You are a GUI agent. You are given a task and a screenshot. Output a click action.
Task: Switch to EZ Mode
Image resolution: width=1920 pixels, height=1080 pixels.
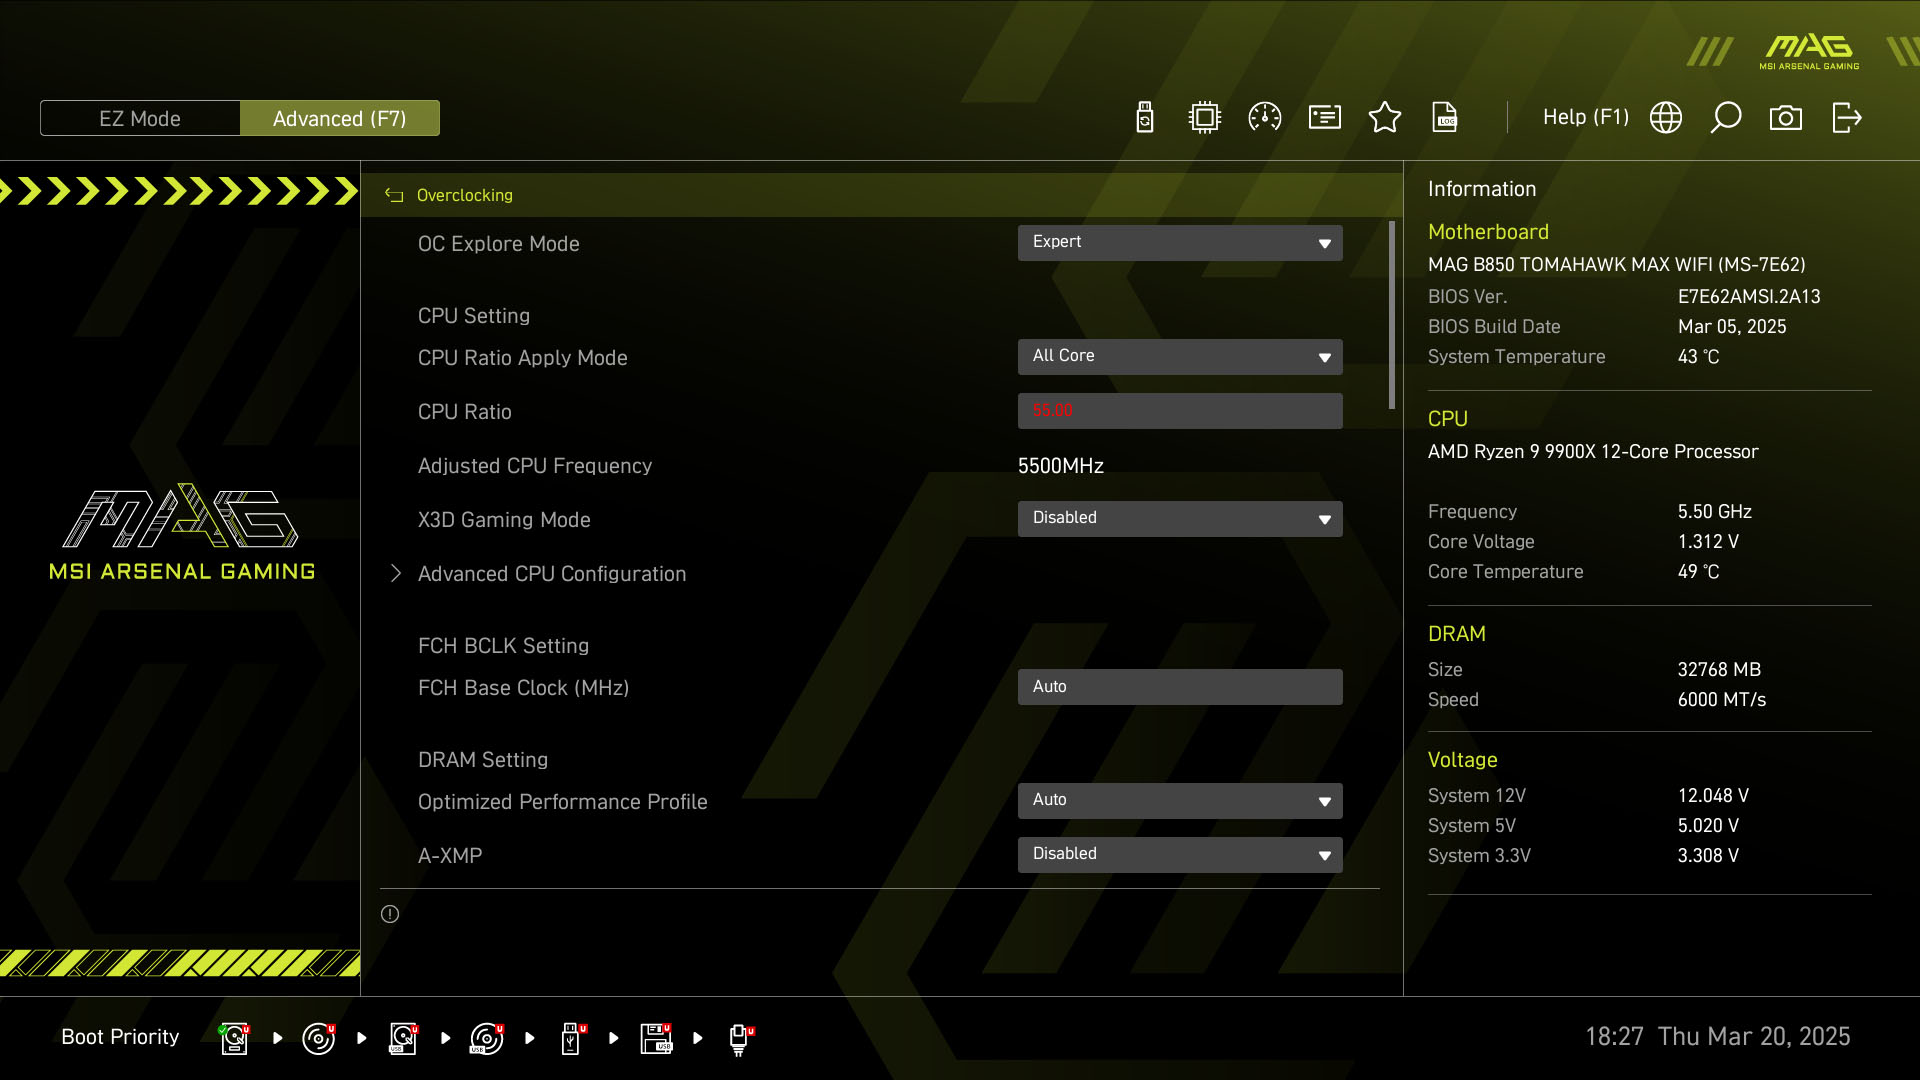140,118
